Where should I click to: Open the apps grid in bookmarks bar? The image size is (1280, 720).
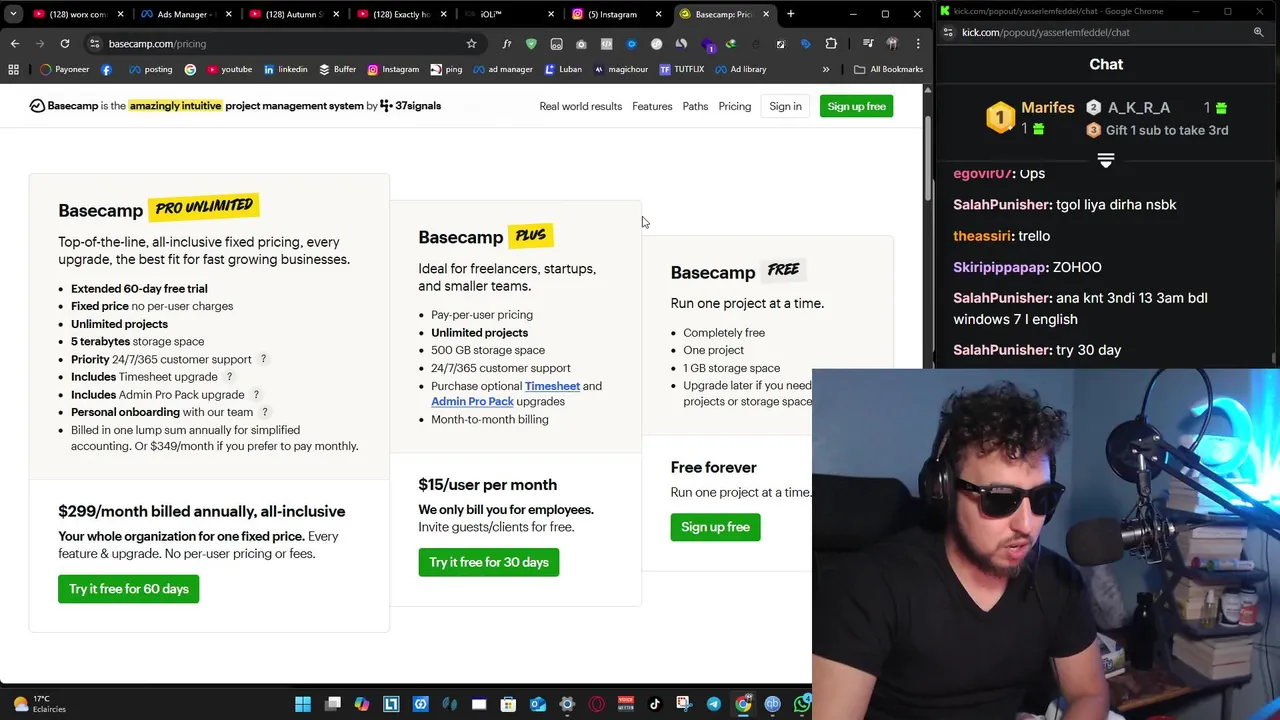coord(13,69)
